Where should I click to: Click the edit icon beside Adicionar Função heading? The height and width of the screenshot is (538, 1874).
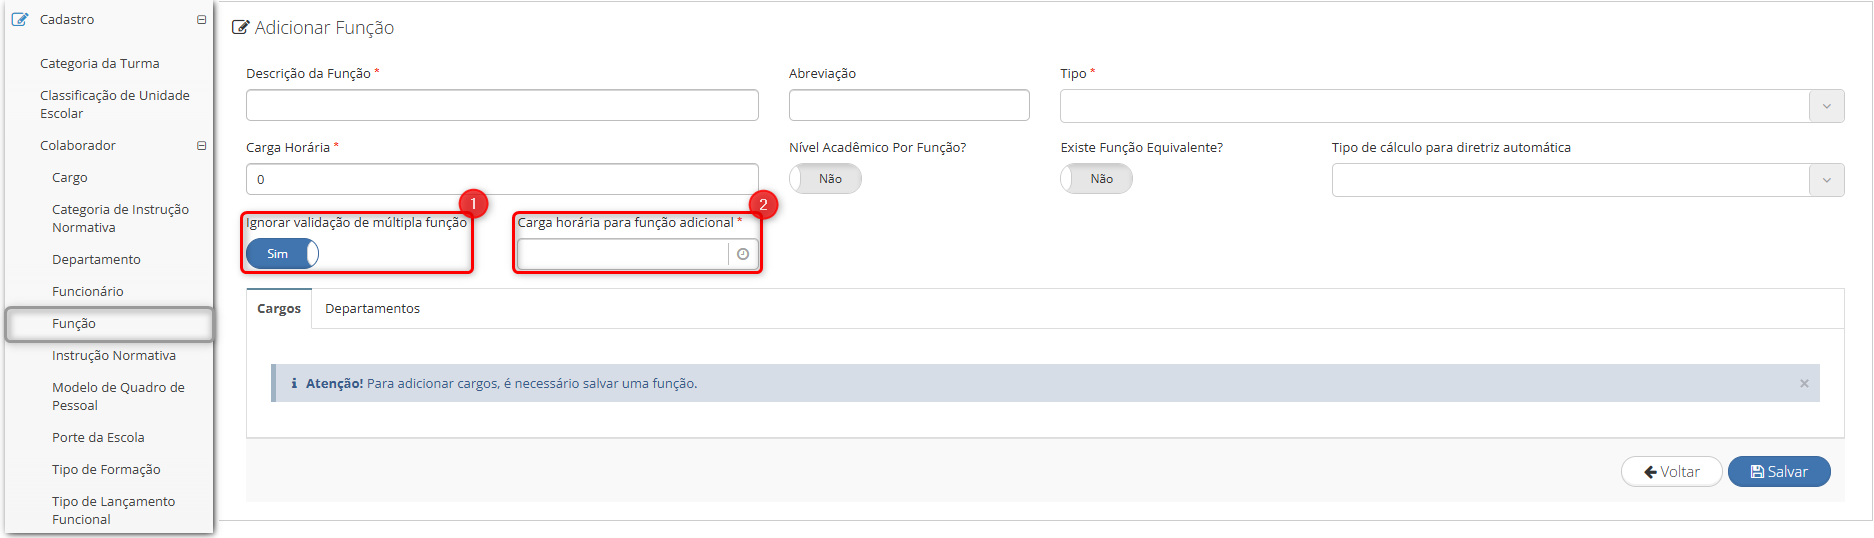[x=240, y=27]
